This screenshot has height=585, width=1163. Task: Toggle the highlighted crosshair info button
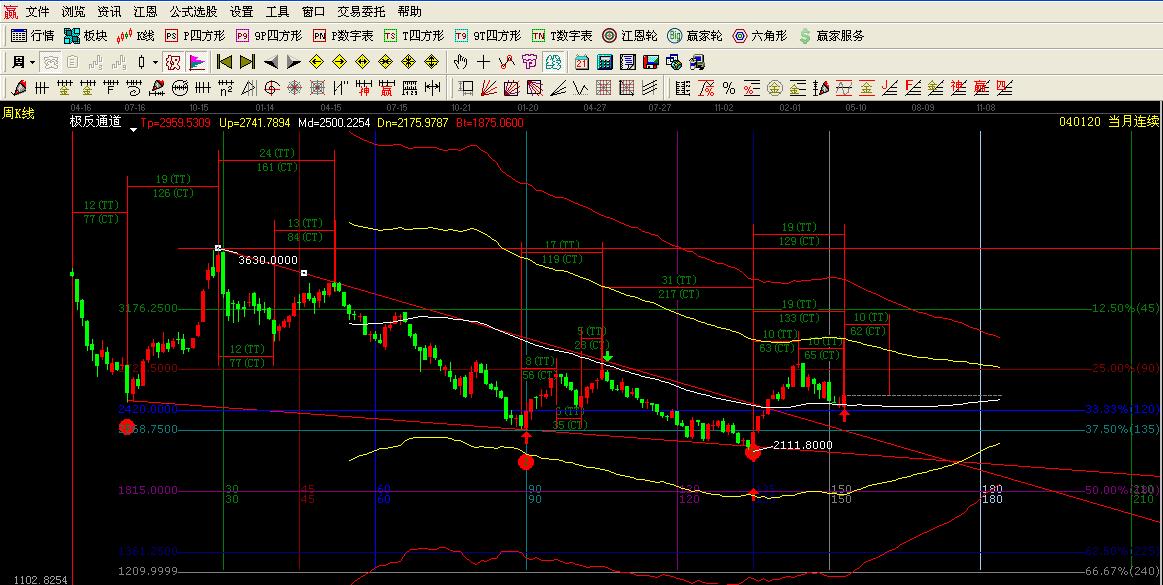pyautogui.click(x=554, y=62)
